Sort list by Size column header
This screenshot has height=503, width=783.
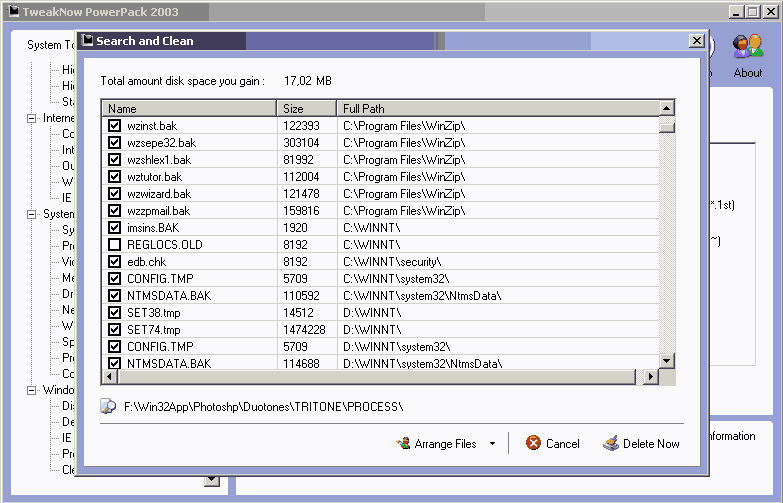point(306,108)
